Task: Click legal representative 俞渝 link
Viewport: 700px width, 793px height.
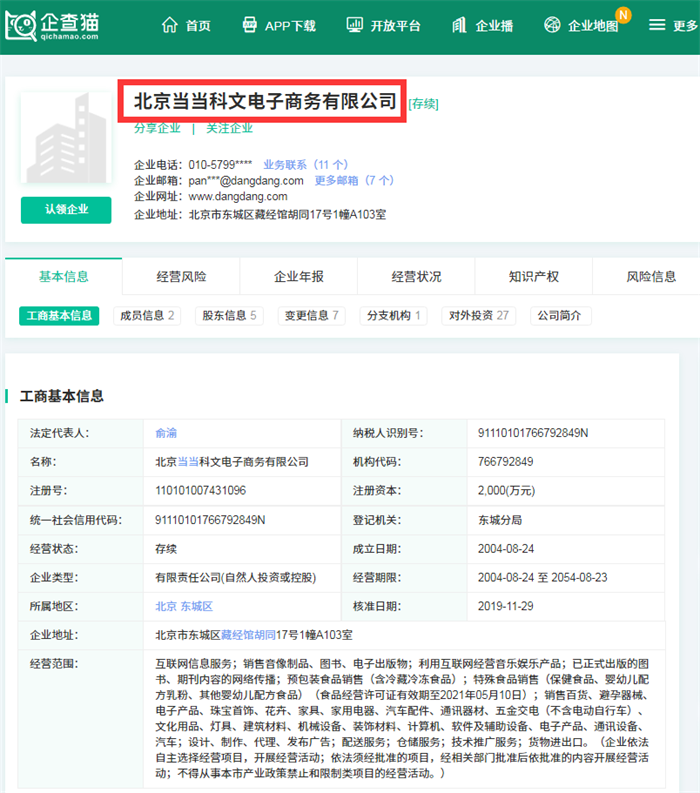Action: click(166, 433)
